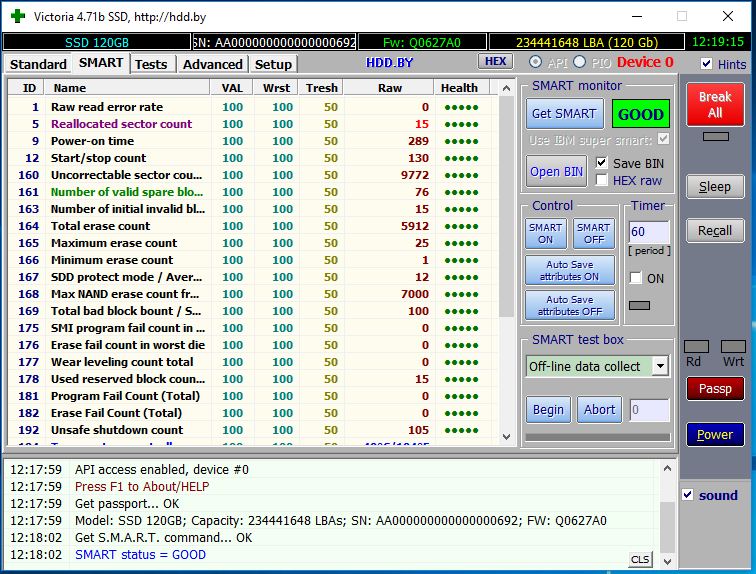Screen dimensions: 756x574
Task: Open the Advanced tab
Action: pos(212,64)
